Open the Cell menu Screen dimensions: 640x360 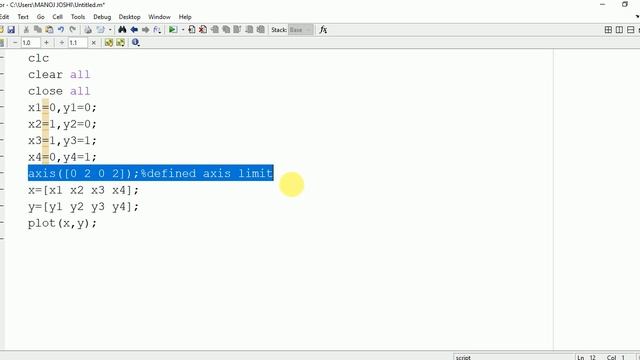click(58, 17)
